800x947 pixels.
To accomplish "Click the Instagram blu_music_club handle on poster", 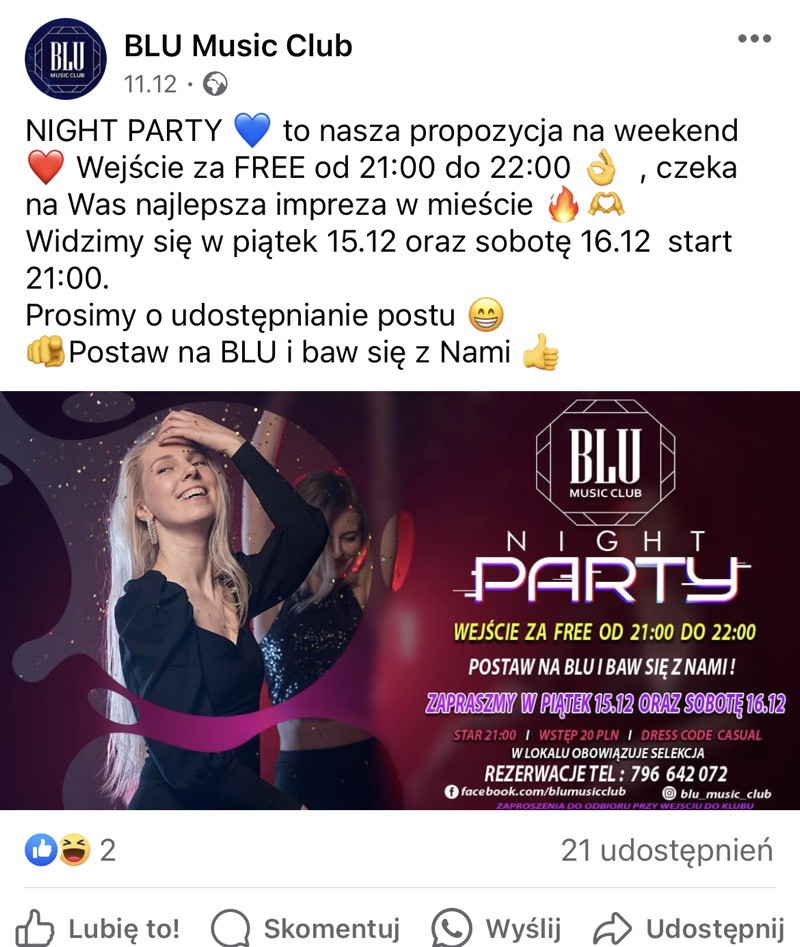I will [717, 794].
